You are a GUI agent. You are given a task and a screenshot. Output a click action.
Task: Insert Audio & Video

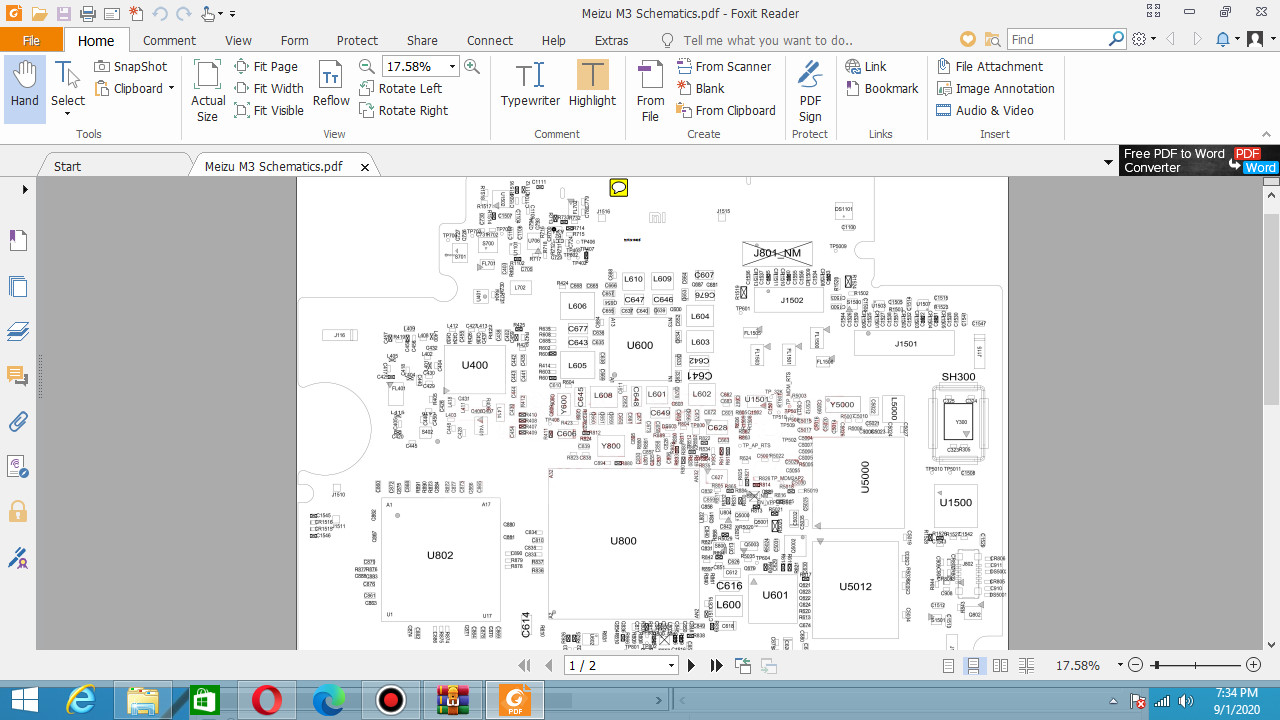985,110
